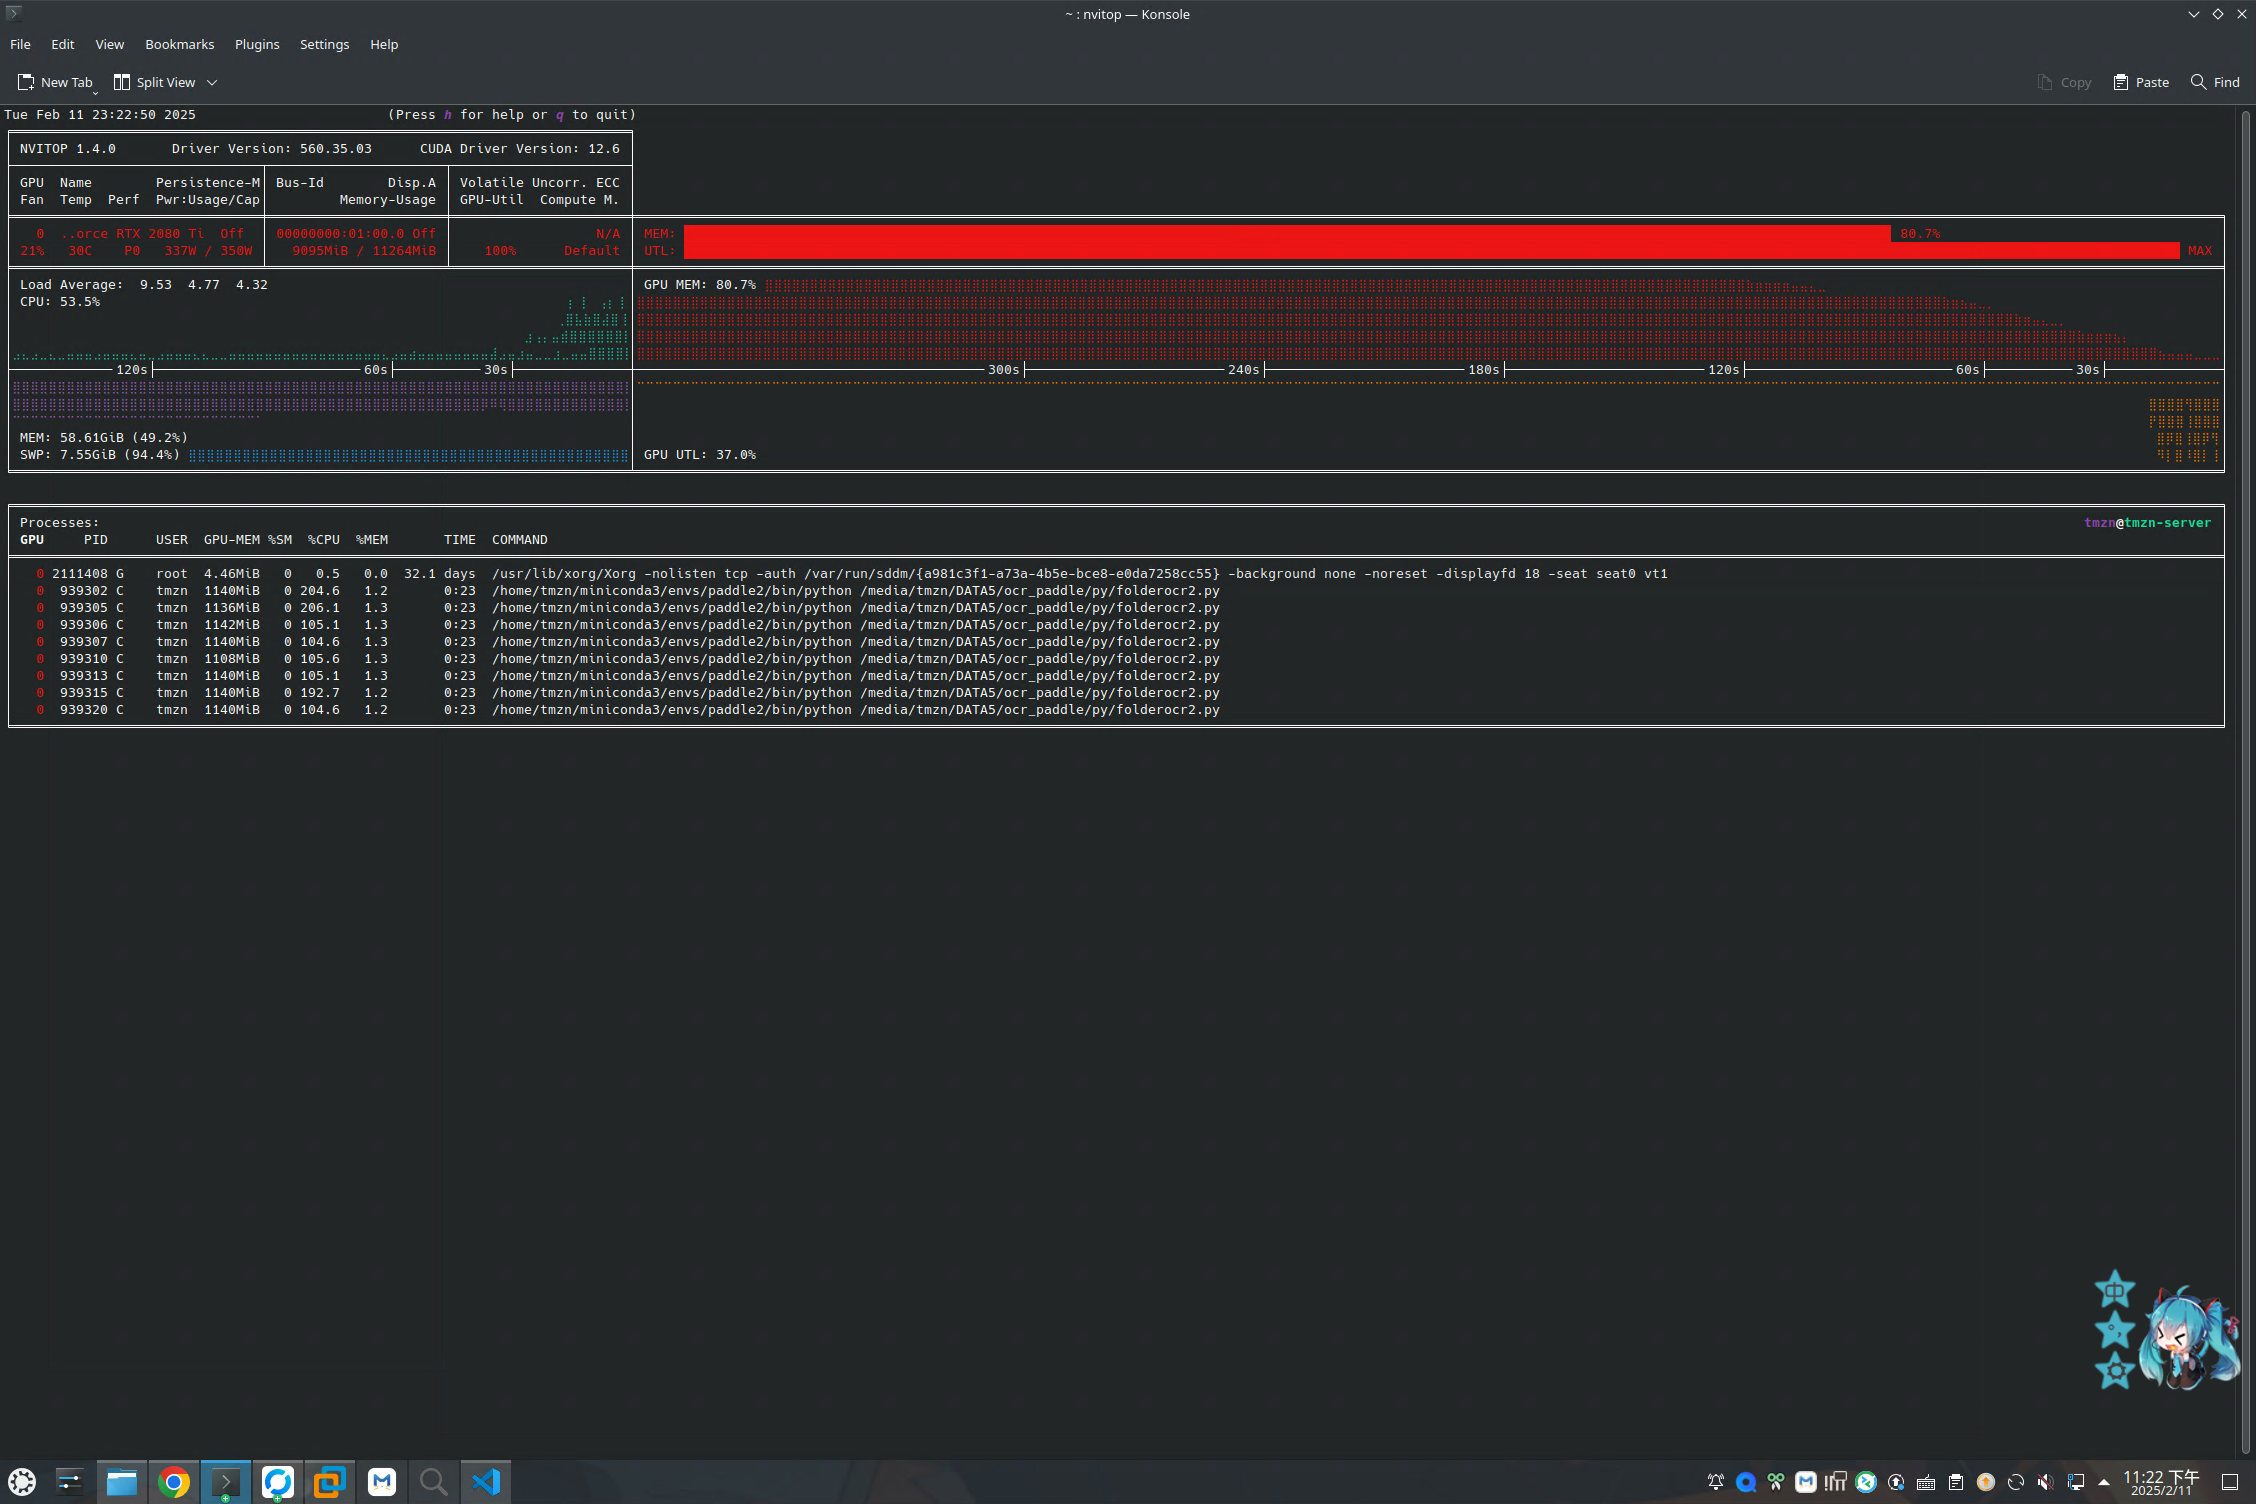Launch Visual Studio Code from taskbar

486,1481
